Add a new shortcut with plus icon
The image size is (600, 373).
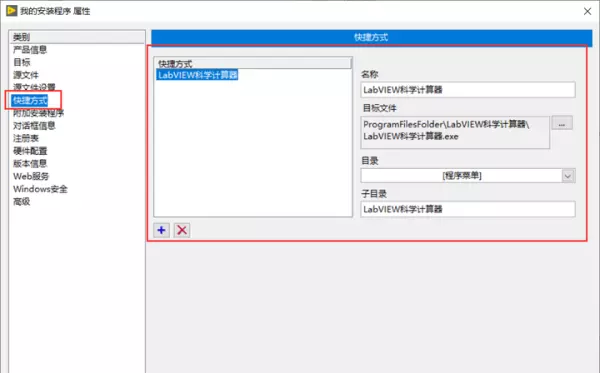point(161,230)
